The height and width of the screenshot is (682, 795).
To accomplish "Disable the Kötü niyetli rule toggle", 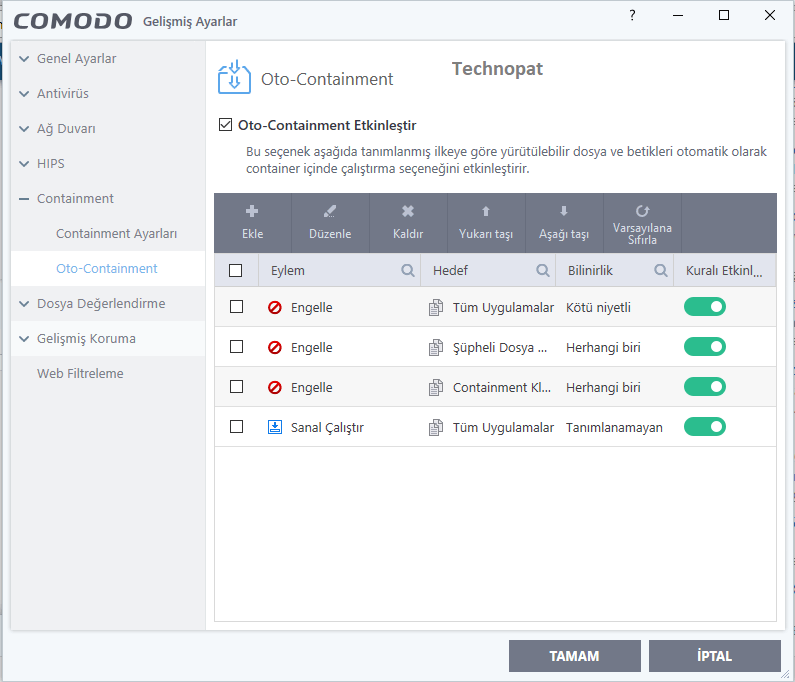I will (x=705, y=307).
